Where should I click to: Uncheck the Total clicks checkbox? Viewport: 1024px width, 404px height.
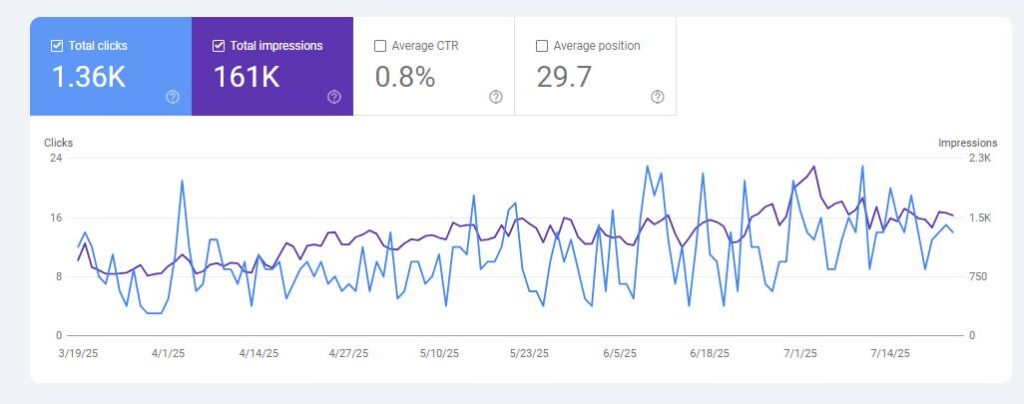pyautogui.click(x=57, y=46)
